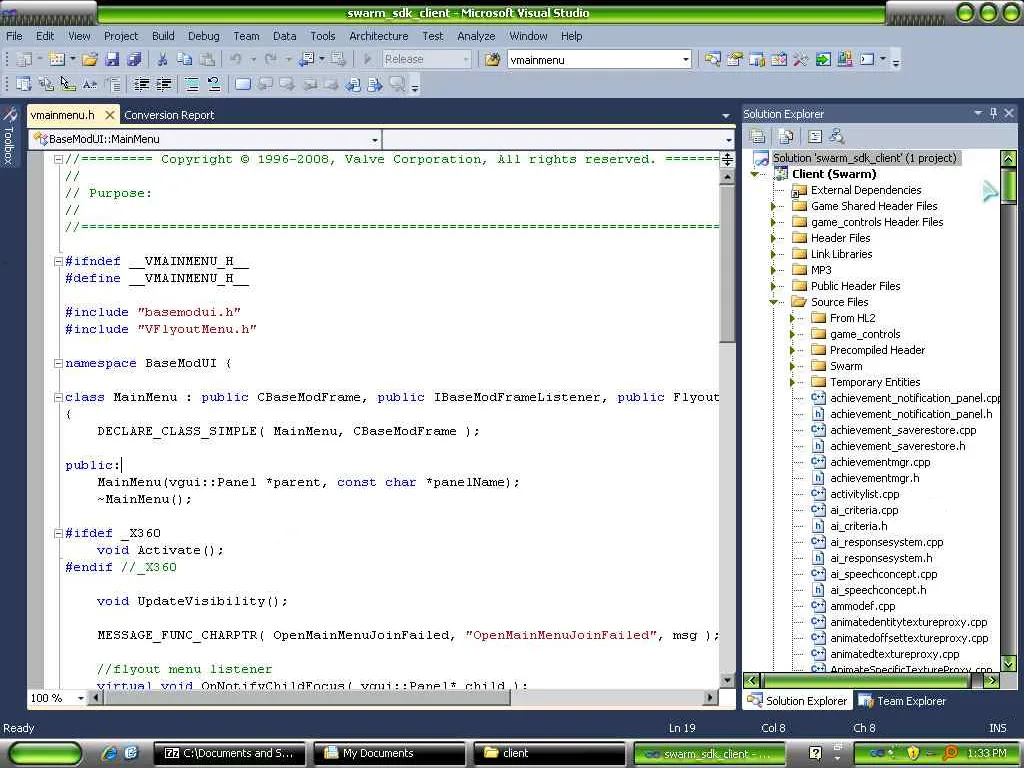The image size is (1024, 768).
Task: Click the Copy icon in the toolbar
Action: [185, 59]
